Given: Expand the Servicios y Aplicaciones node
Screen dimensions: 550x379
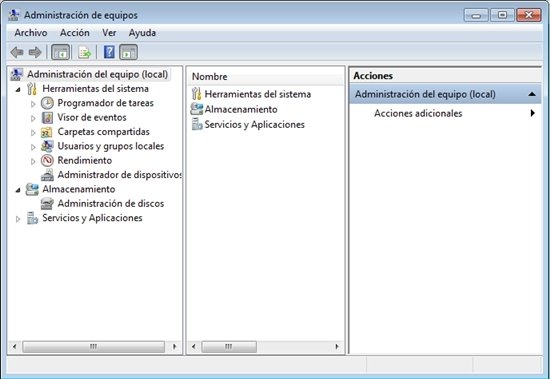Looking at the screenshot, I should 18,219.
